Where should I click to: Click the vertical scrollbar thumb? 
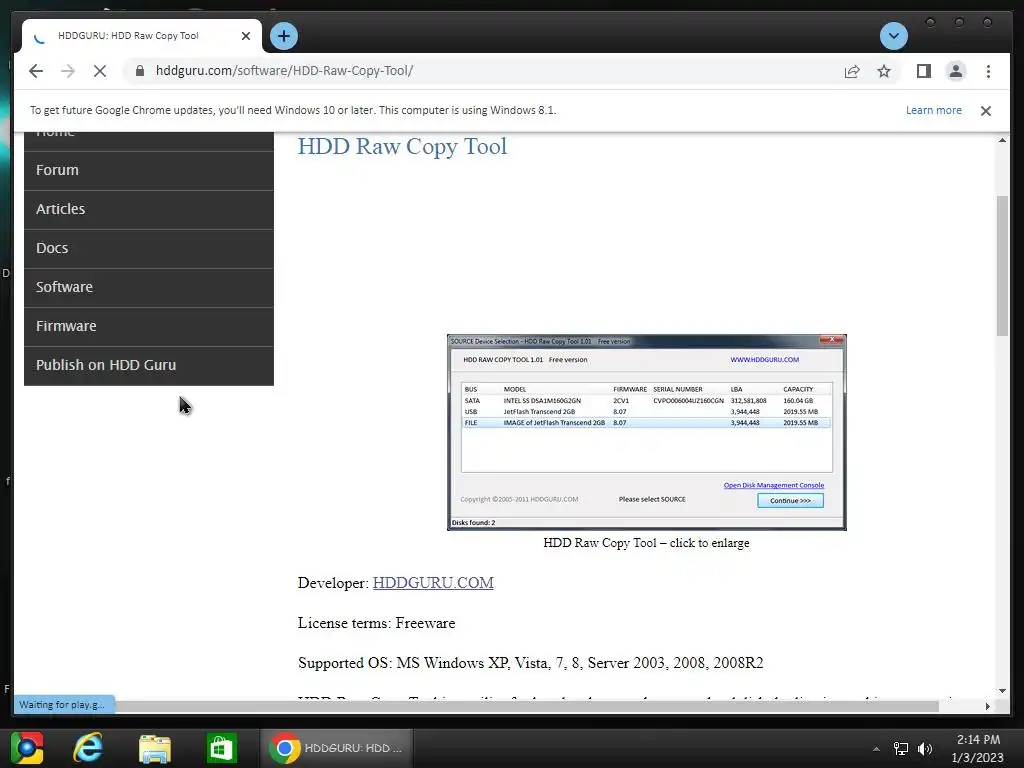click(1002, 266)
